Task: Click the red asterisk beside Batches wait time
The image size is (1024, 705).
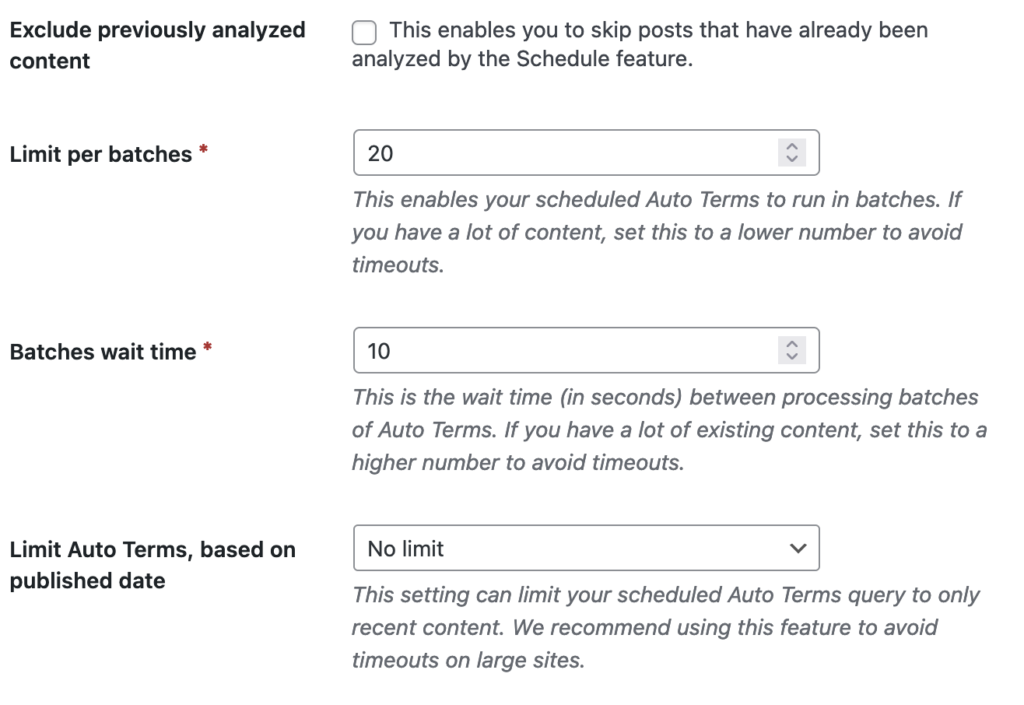Action: point(208,349)
